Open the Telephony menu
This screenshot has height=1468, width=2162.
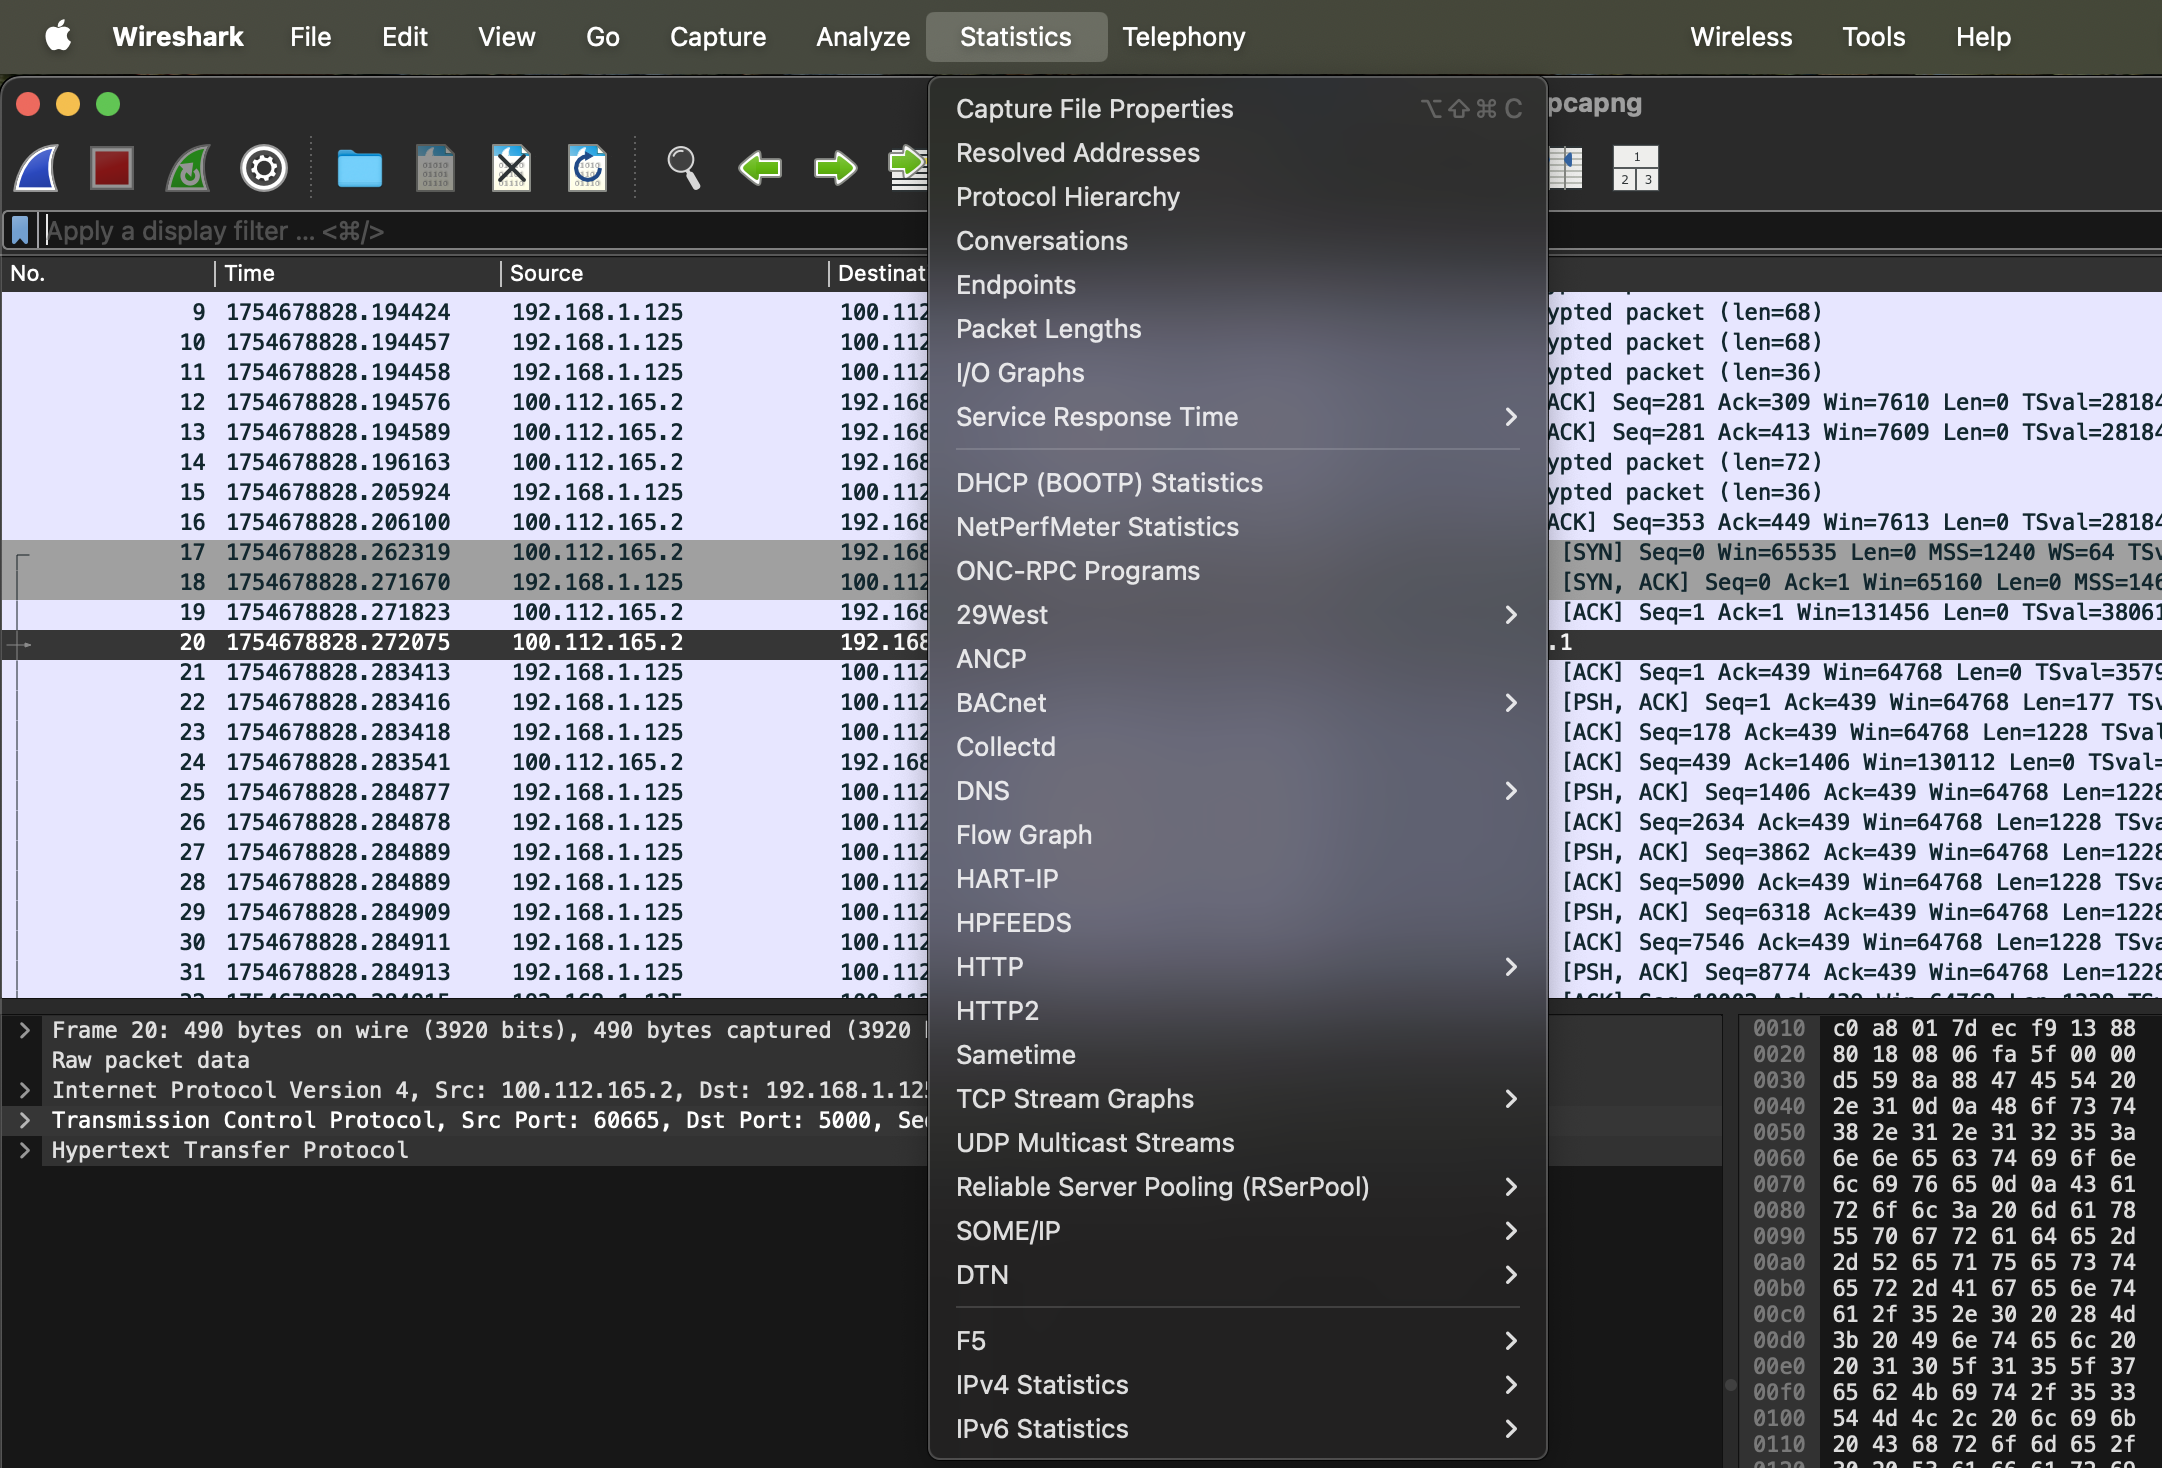pos(1183,37)
